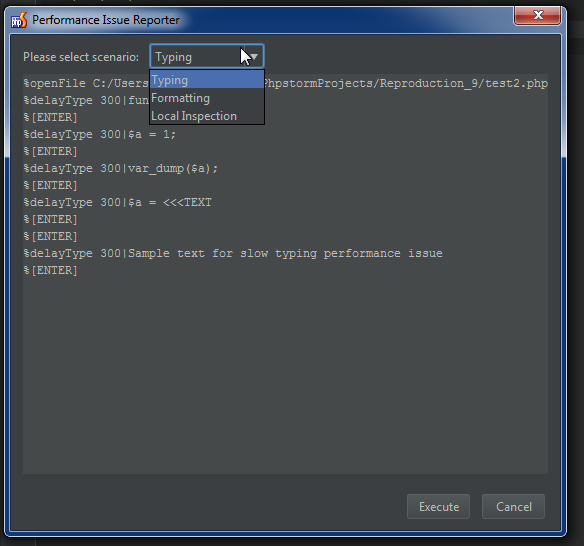Screen dimensions: 584x546
Task: Click the scenario dropdown arrow
Action: click(x=254, y=57)
